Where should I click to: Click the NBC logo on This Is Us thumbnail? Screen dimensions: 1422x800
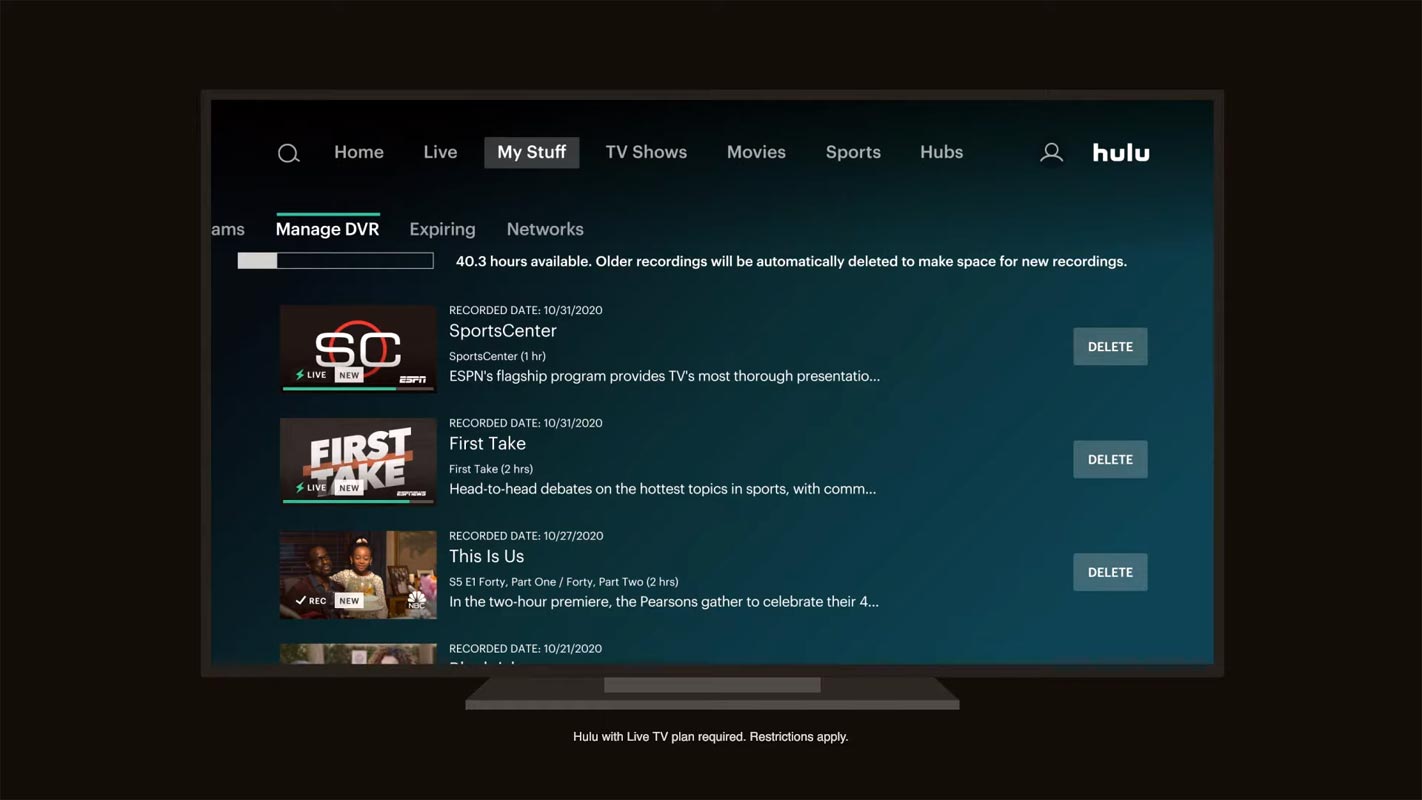point(416,600)
